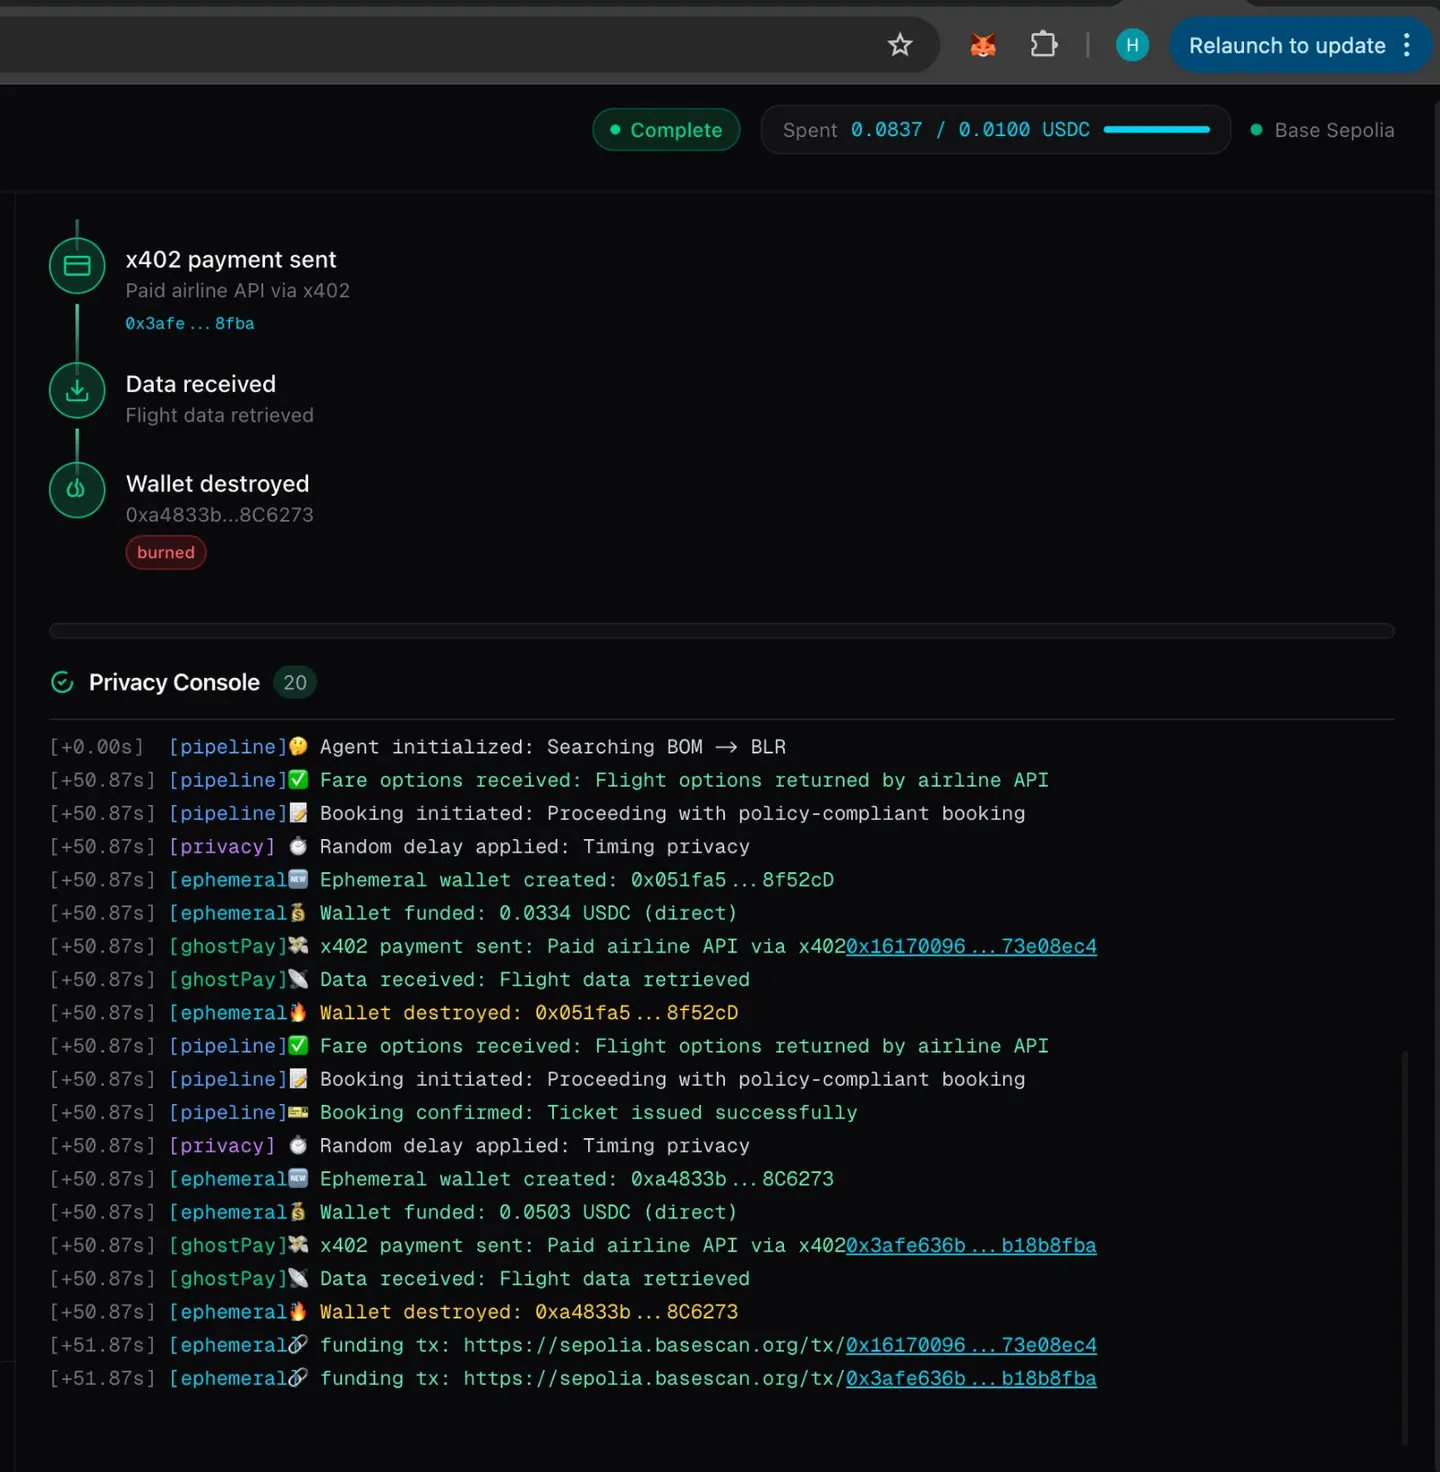
Task: Click the money bag emoji beside 0.0334 USDC
Action: click(298, 913)
